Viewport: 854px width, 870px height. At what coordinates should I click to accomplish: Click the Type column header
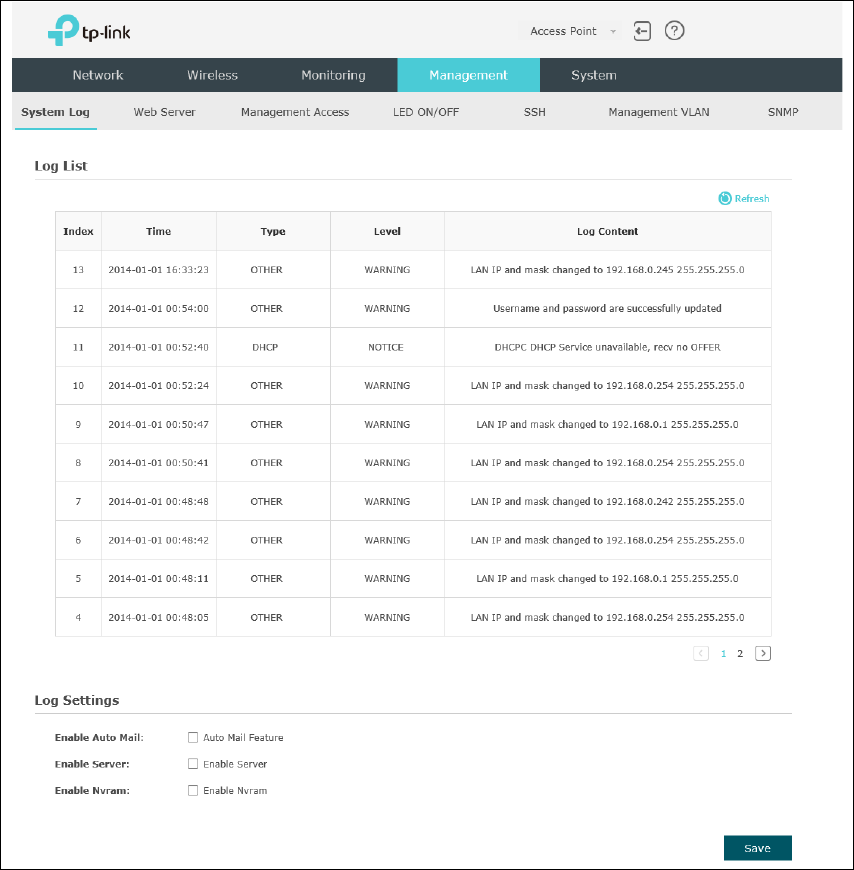[x=273, y=231]
